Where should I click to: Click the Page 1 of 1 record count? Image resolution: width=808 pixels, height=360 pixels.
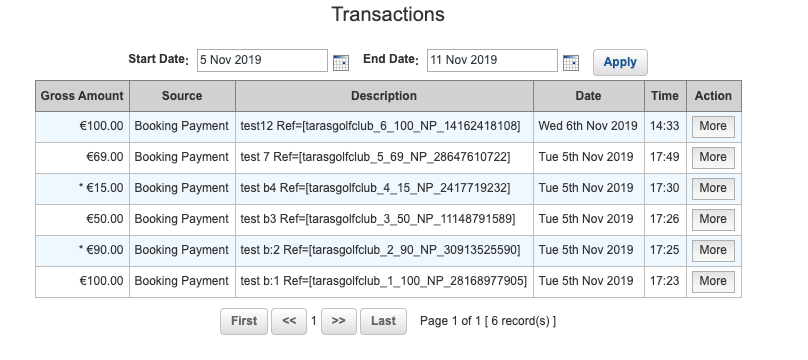click(x=487, y=321)
